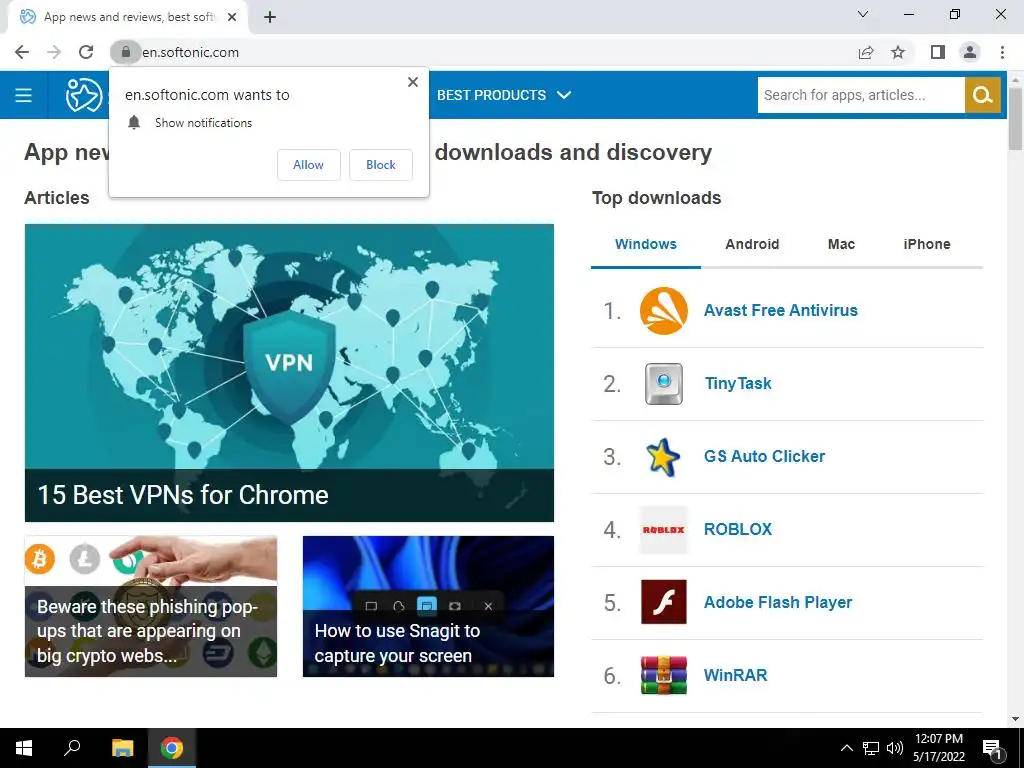1024x768 pixels.
Task: Click the orange search magnifier button
Action: coord(982,95)
